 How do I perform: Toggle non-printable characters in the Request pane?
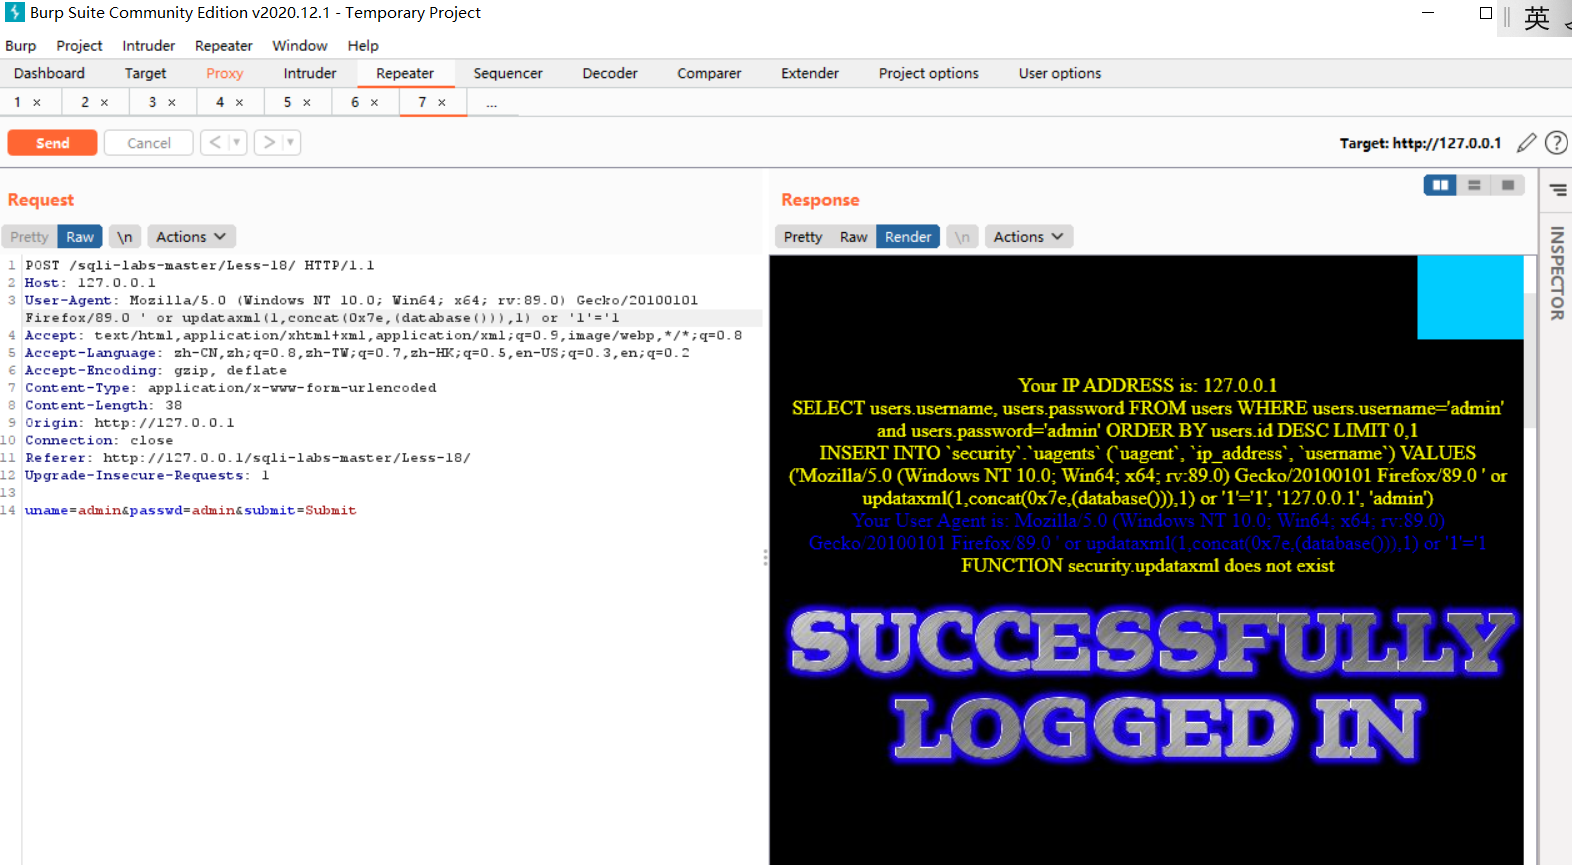[124, 237]
